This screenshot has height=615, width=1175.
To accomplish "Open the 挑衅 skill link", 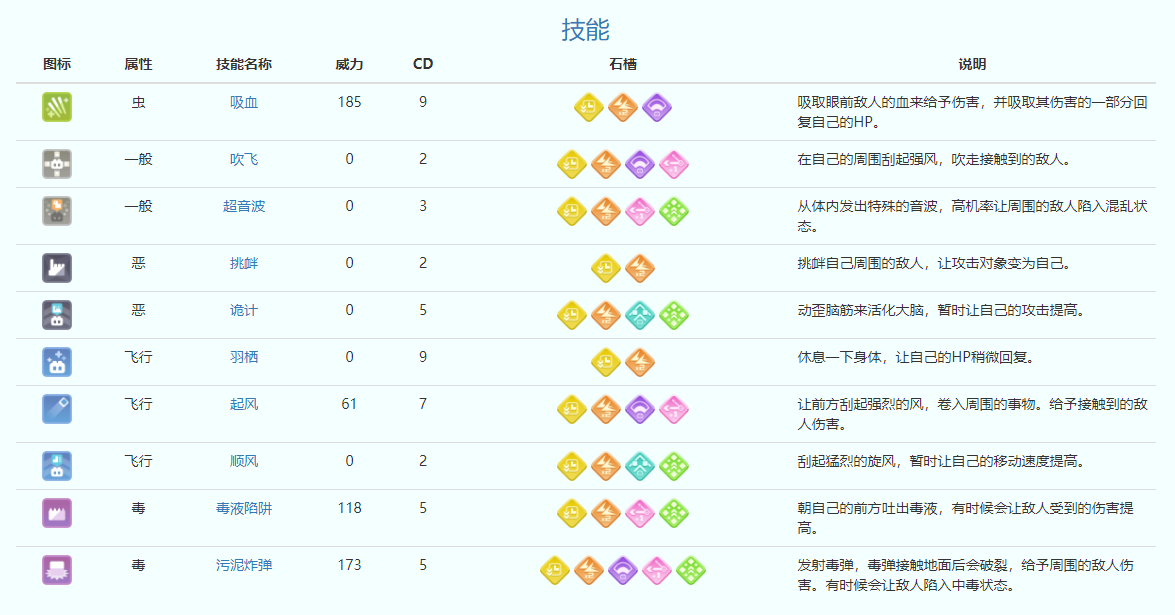I will click(244, 264).
